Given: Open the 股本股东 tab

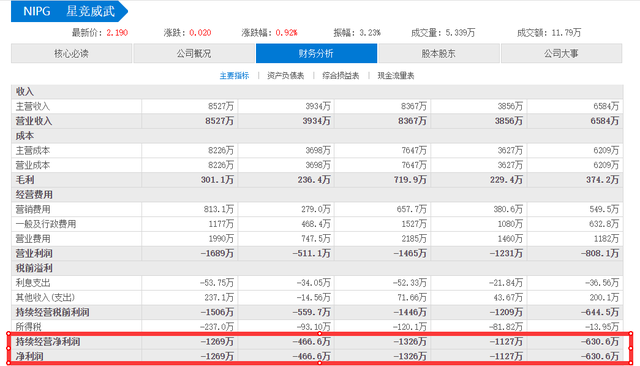Looking at the screenshot, I should click(x=439, y=53).
